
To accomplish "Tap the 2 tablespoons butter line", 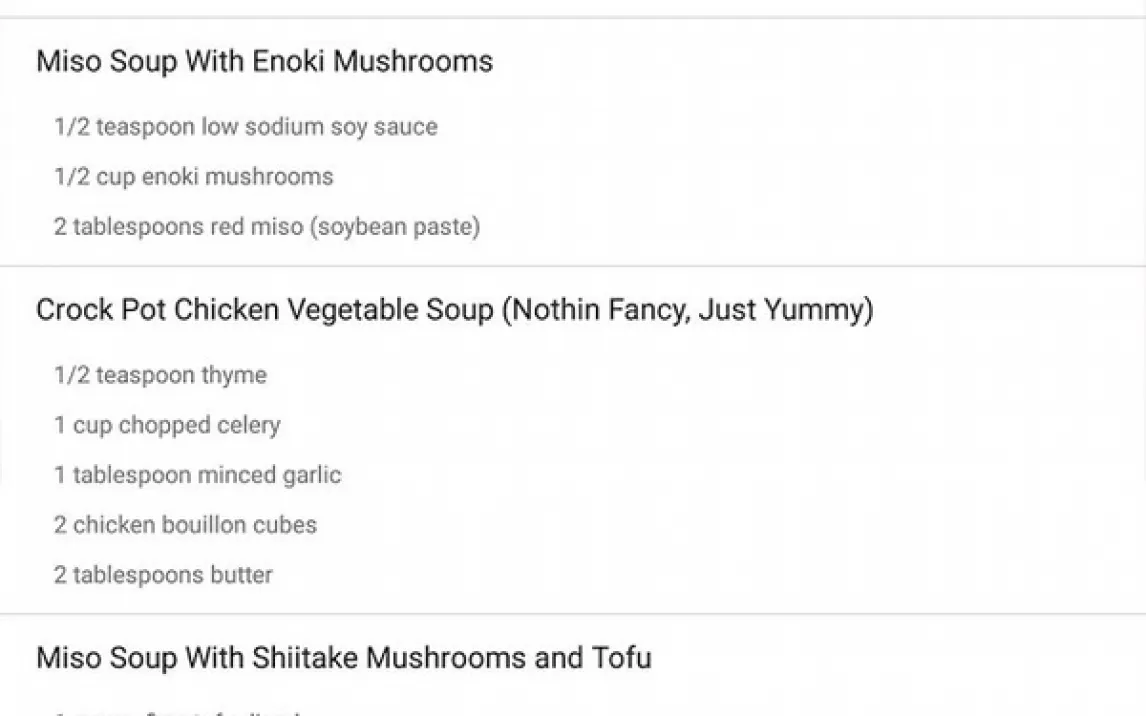I will pos(162,575).
